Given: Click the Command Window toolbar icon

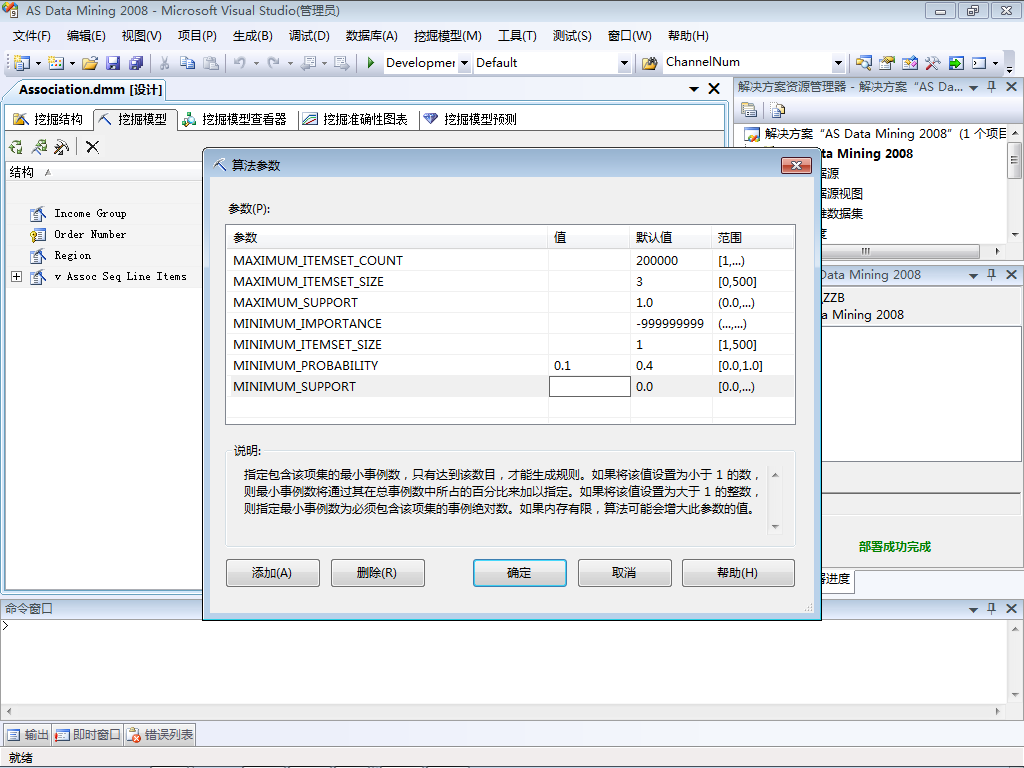Looking at the screenshot, I should point(979,63).
